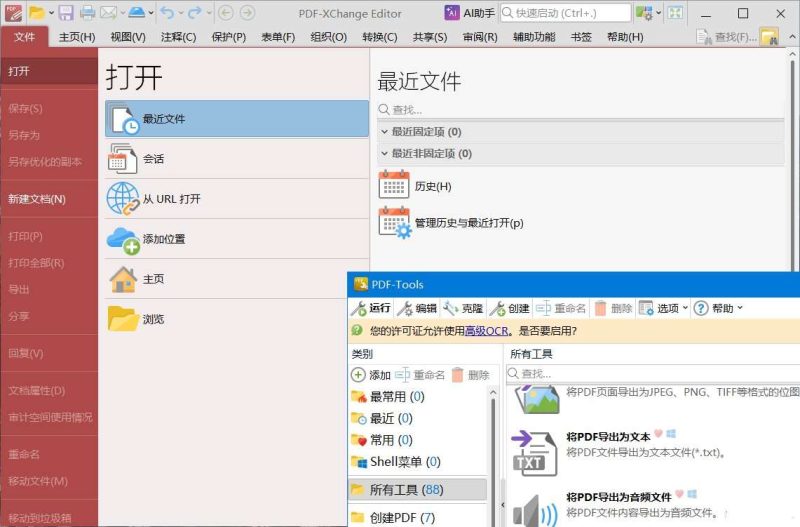Open the 注释(C) menu
This screenshot has height=527, width=800.
point(179,37)
